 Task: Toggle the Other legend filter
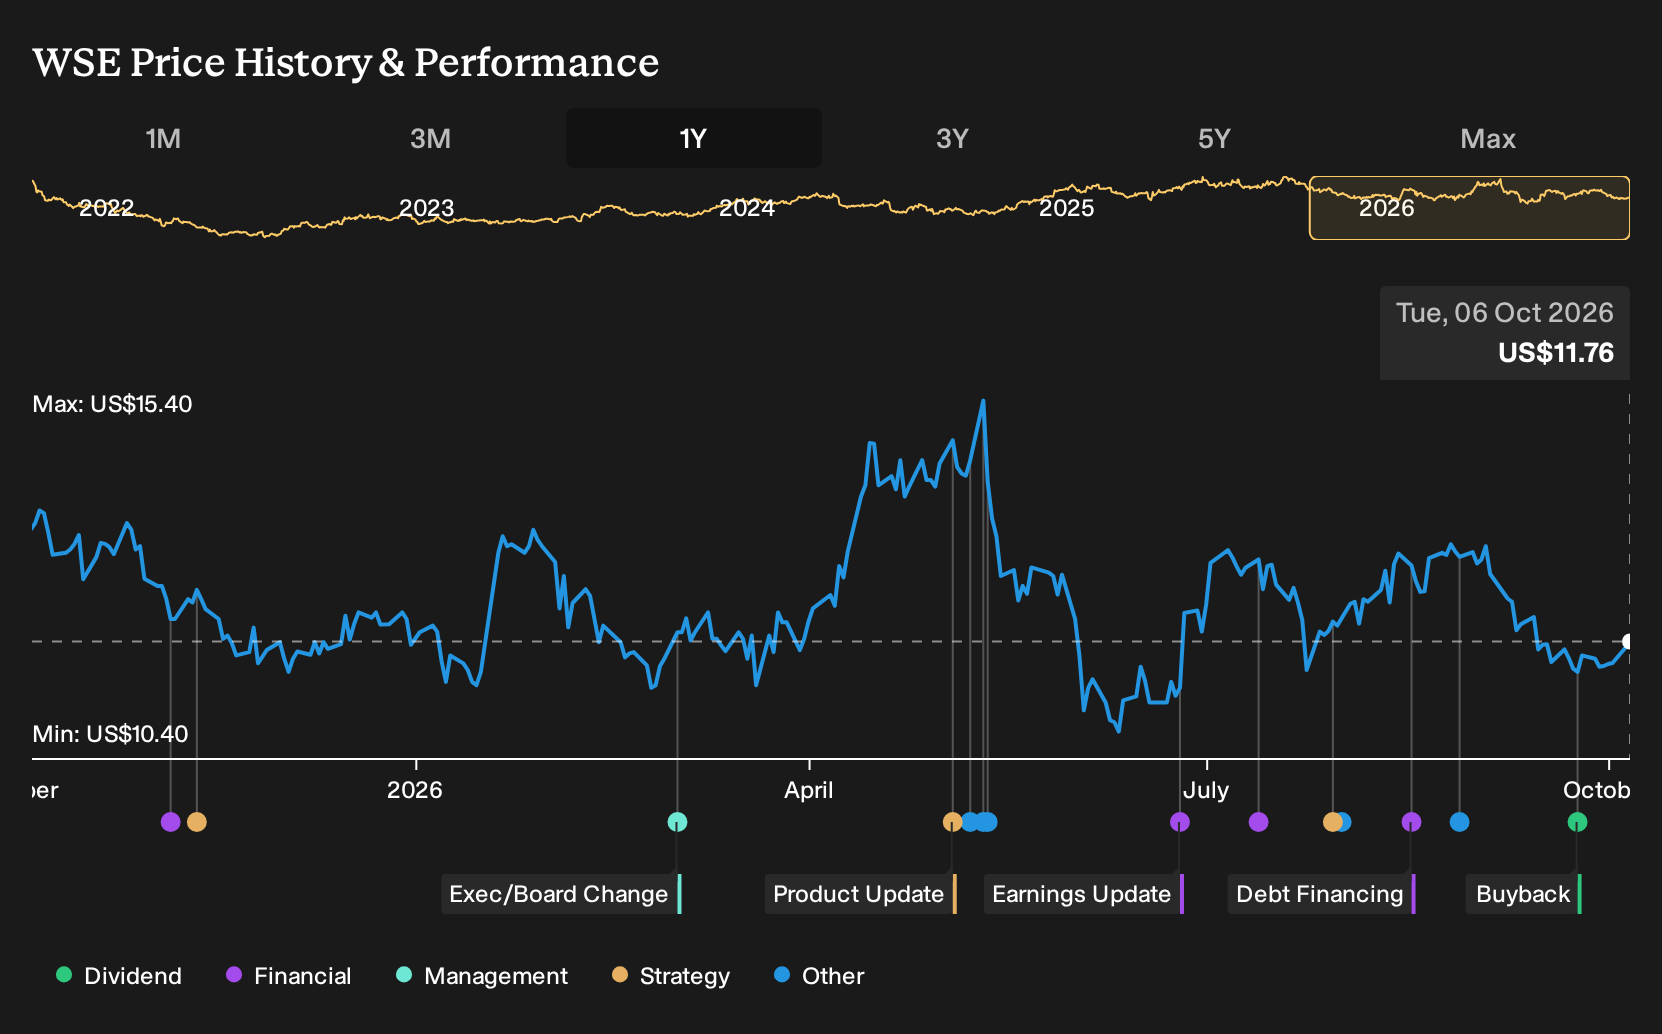click(819, 976)
